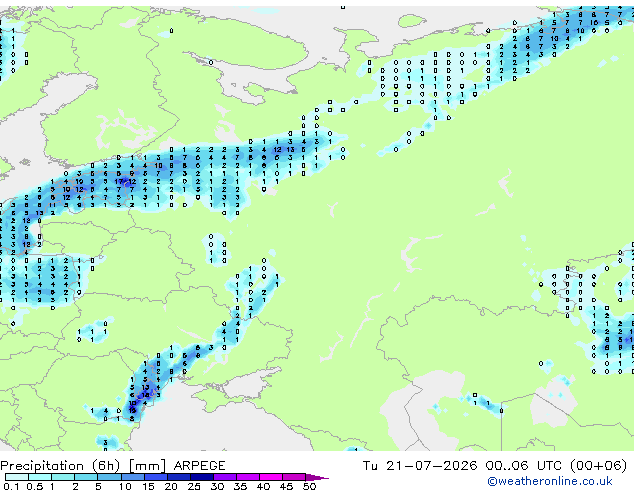Viewport: 634px width, 490px height.
Task: Click the 0.5–1 mm legend color box
Action: point(40,477)
